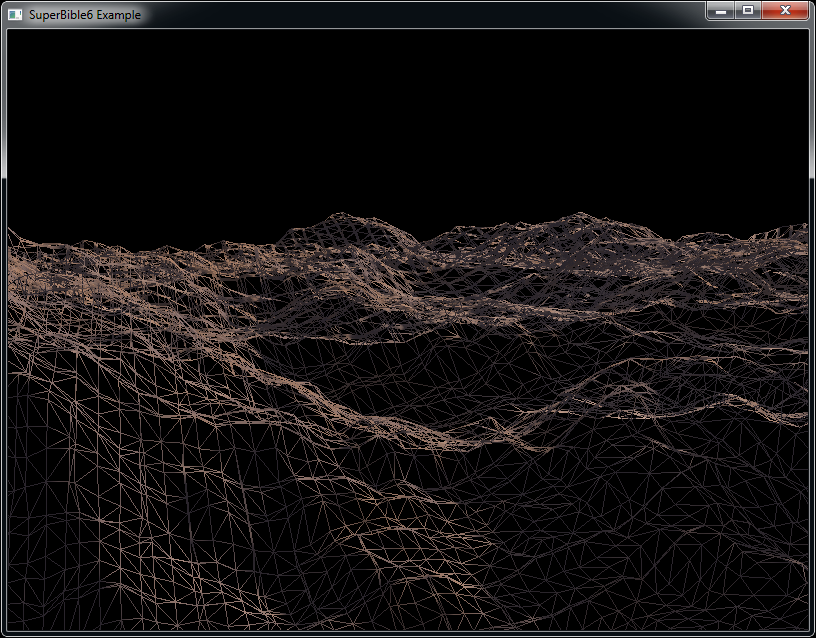Screen dimensions: 816x638
Task: Click the window's bottom-right resize corner
Action: [812, 634]
